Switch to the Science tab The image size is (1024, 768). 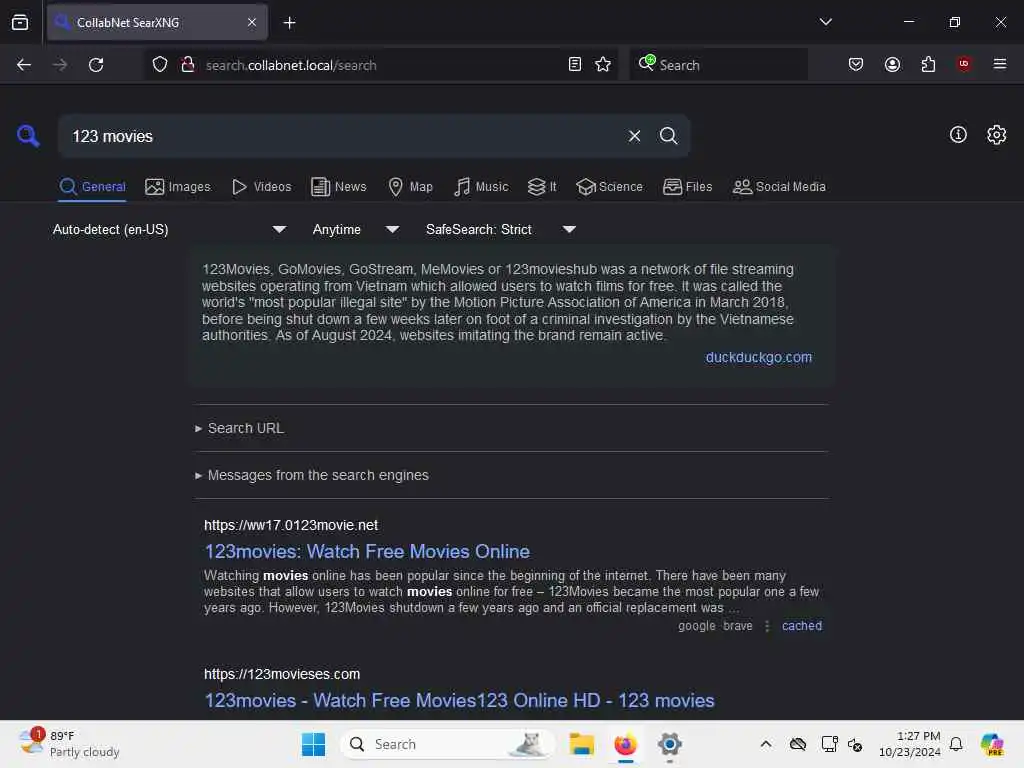pyautogui.click(x=610, y=187)
